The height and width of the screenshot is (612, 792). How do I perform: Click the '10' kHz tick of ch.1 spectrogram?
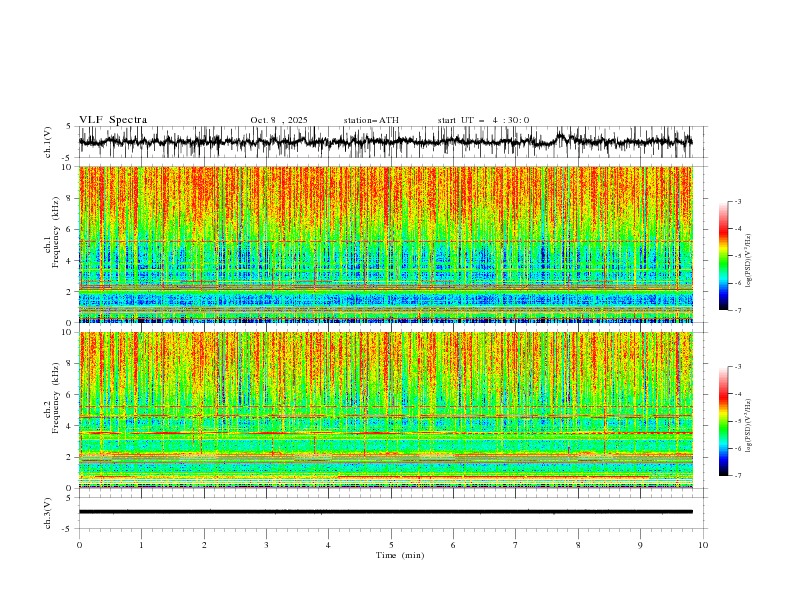point(67,167)
